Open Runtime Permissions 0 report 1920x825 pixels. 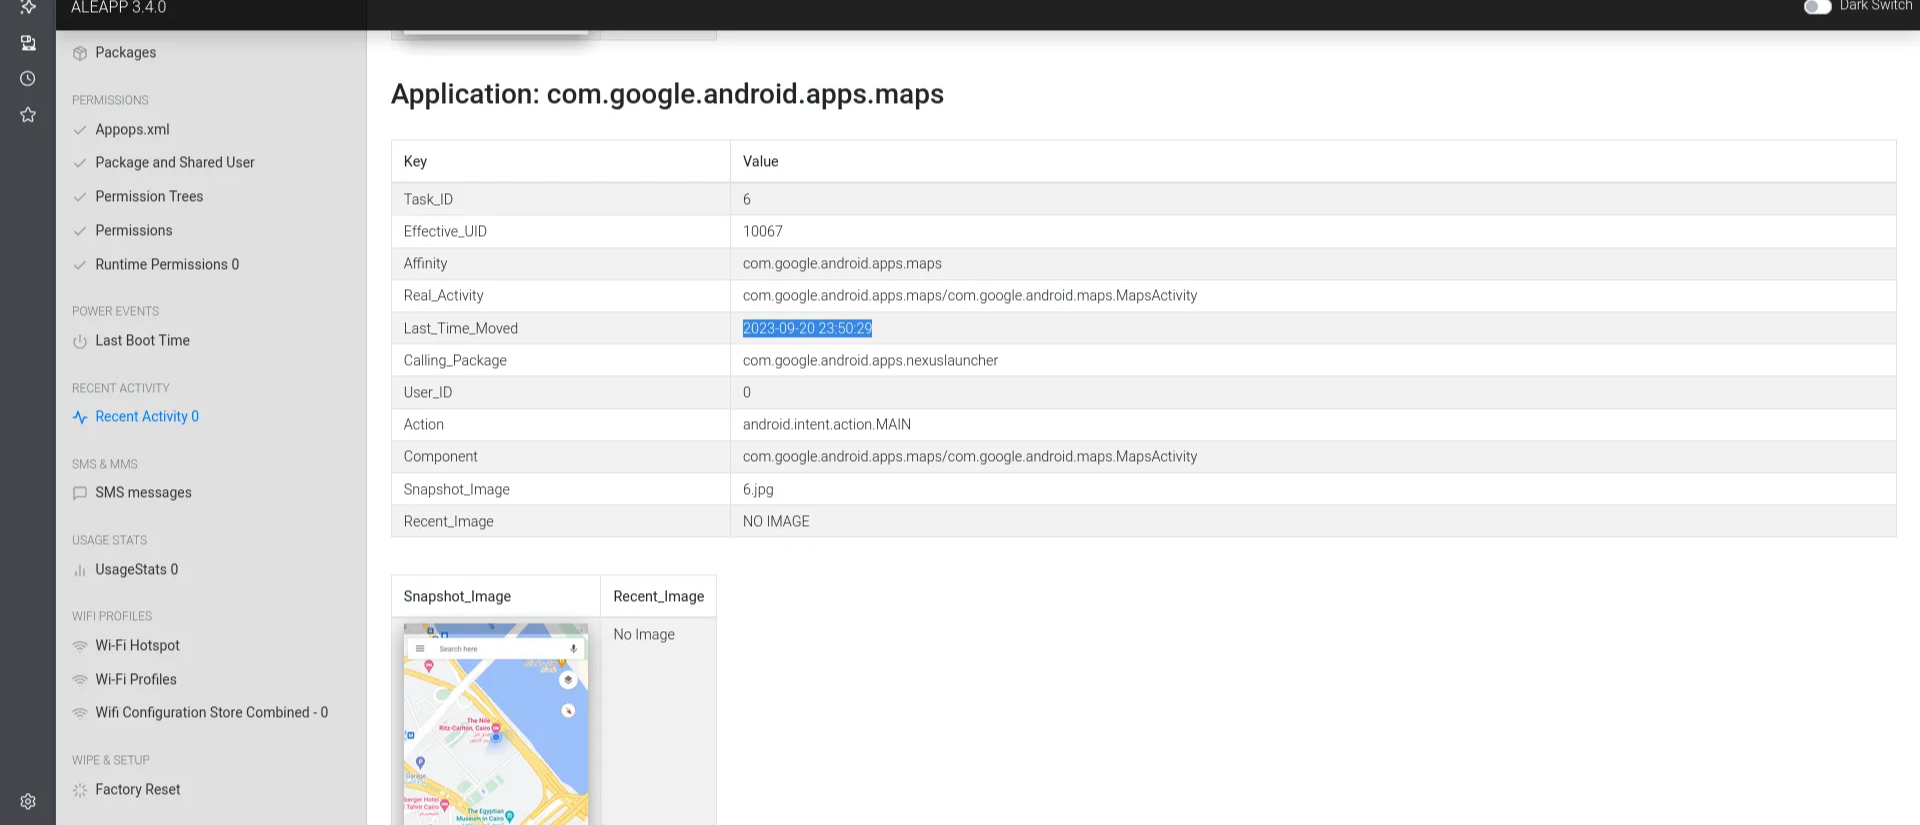167,264
